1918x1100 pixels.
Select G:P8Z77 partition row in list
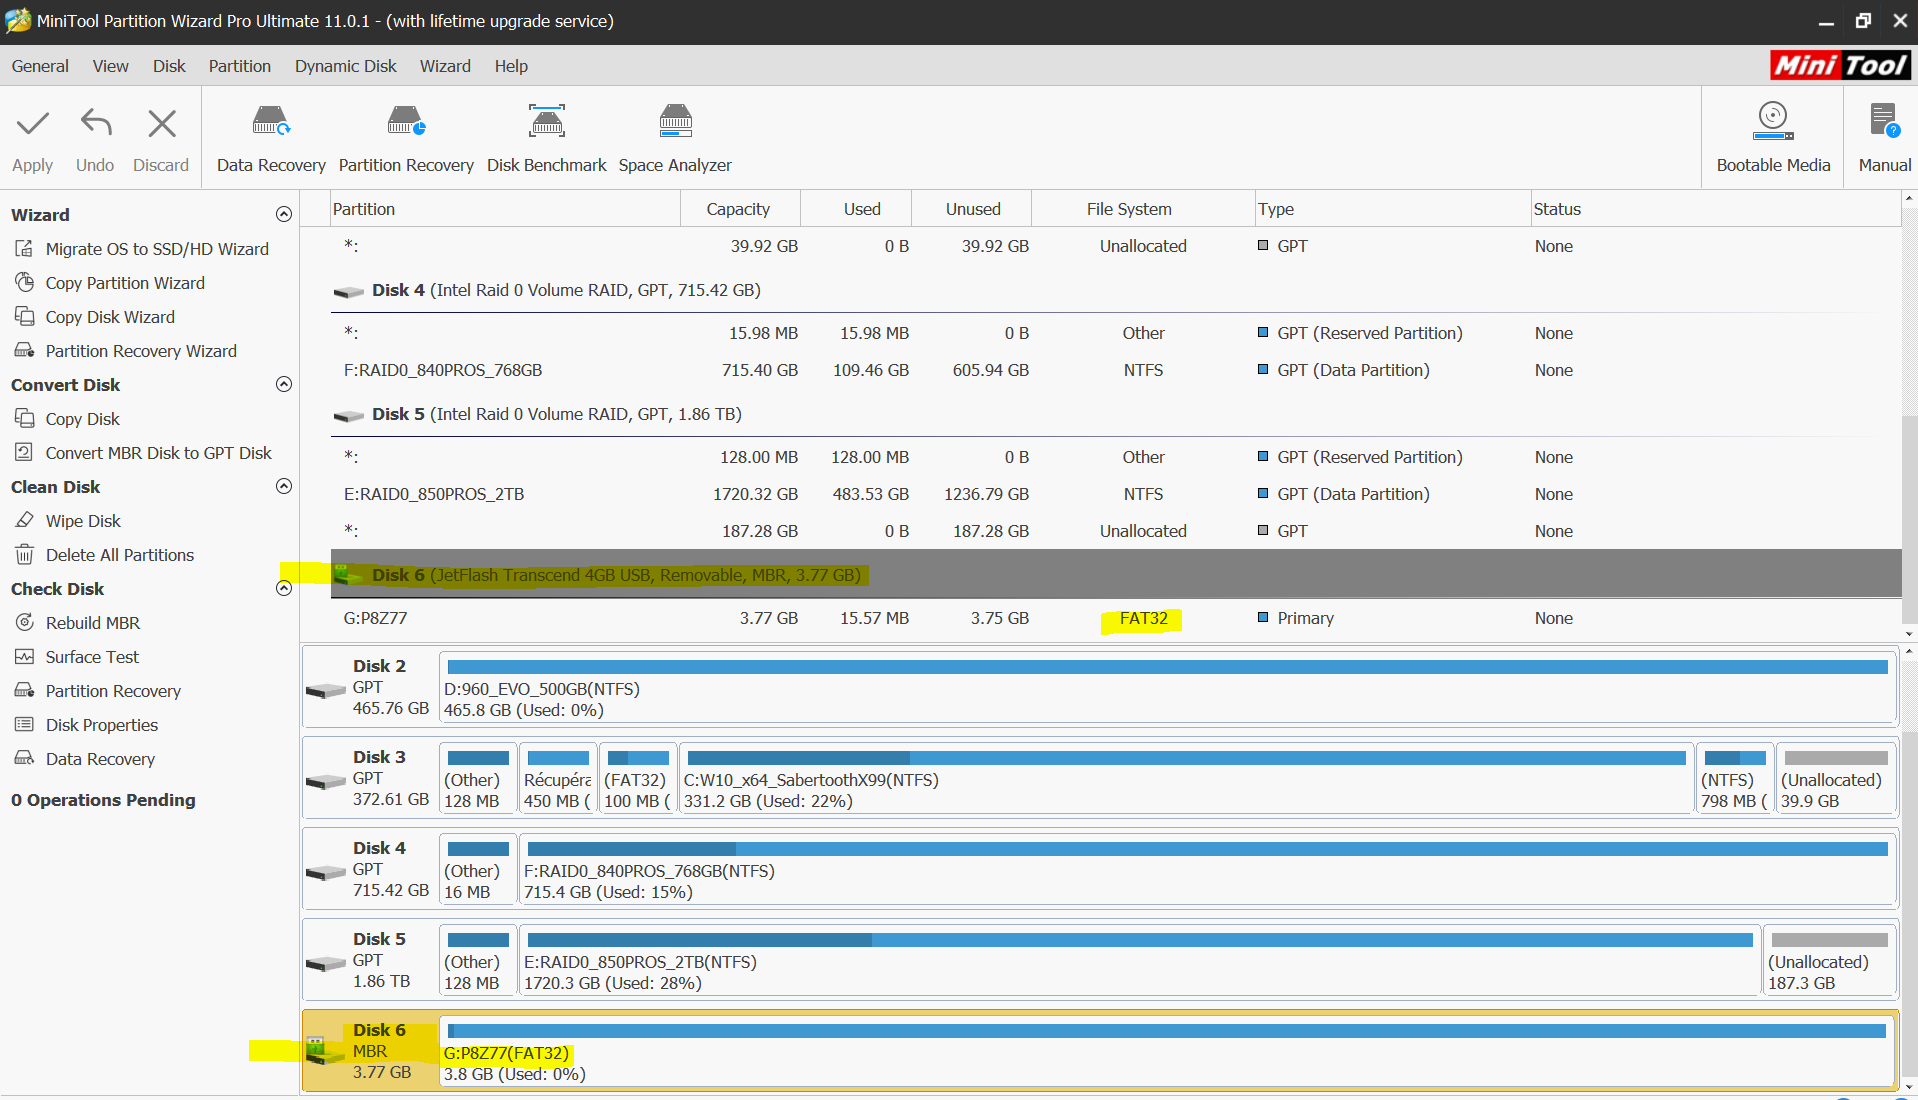pos(1116,618)
